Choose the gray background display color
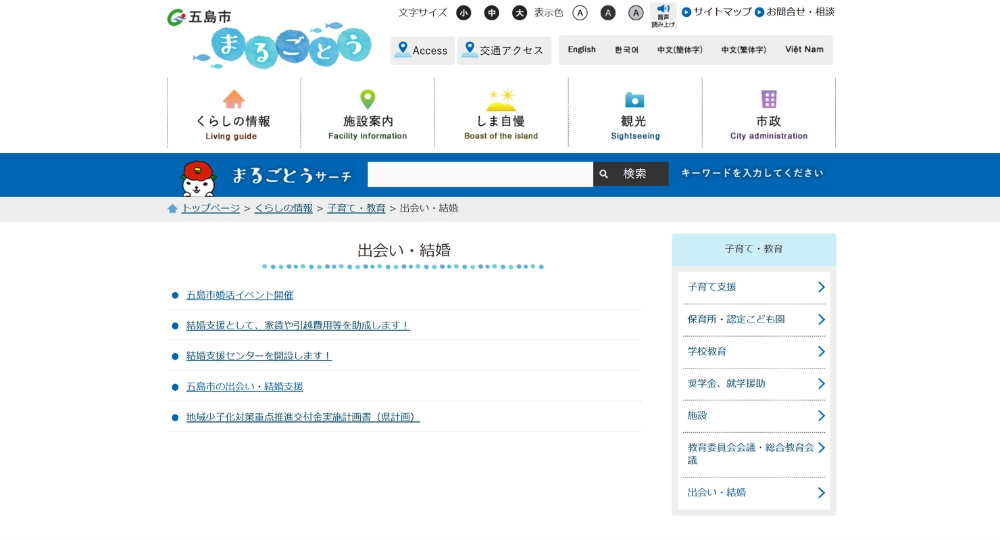1000x540 pixels. (x=636, y=13)
